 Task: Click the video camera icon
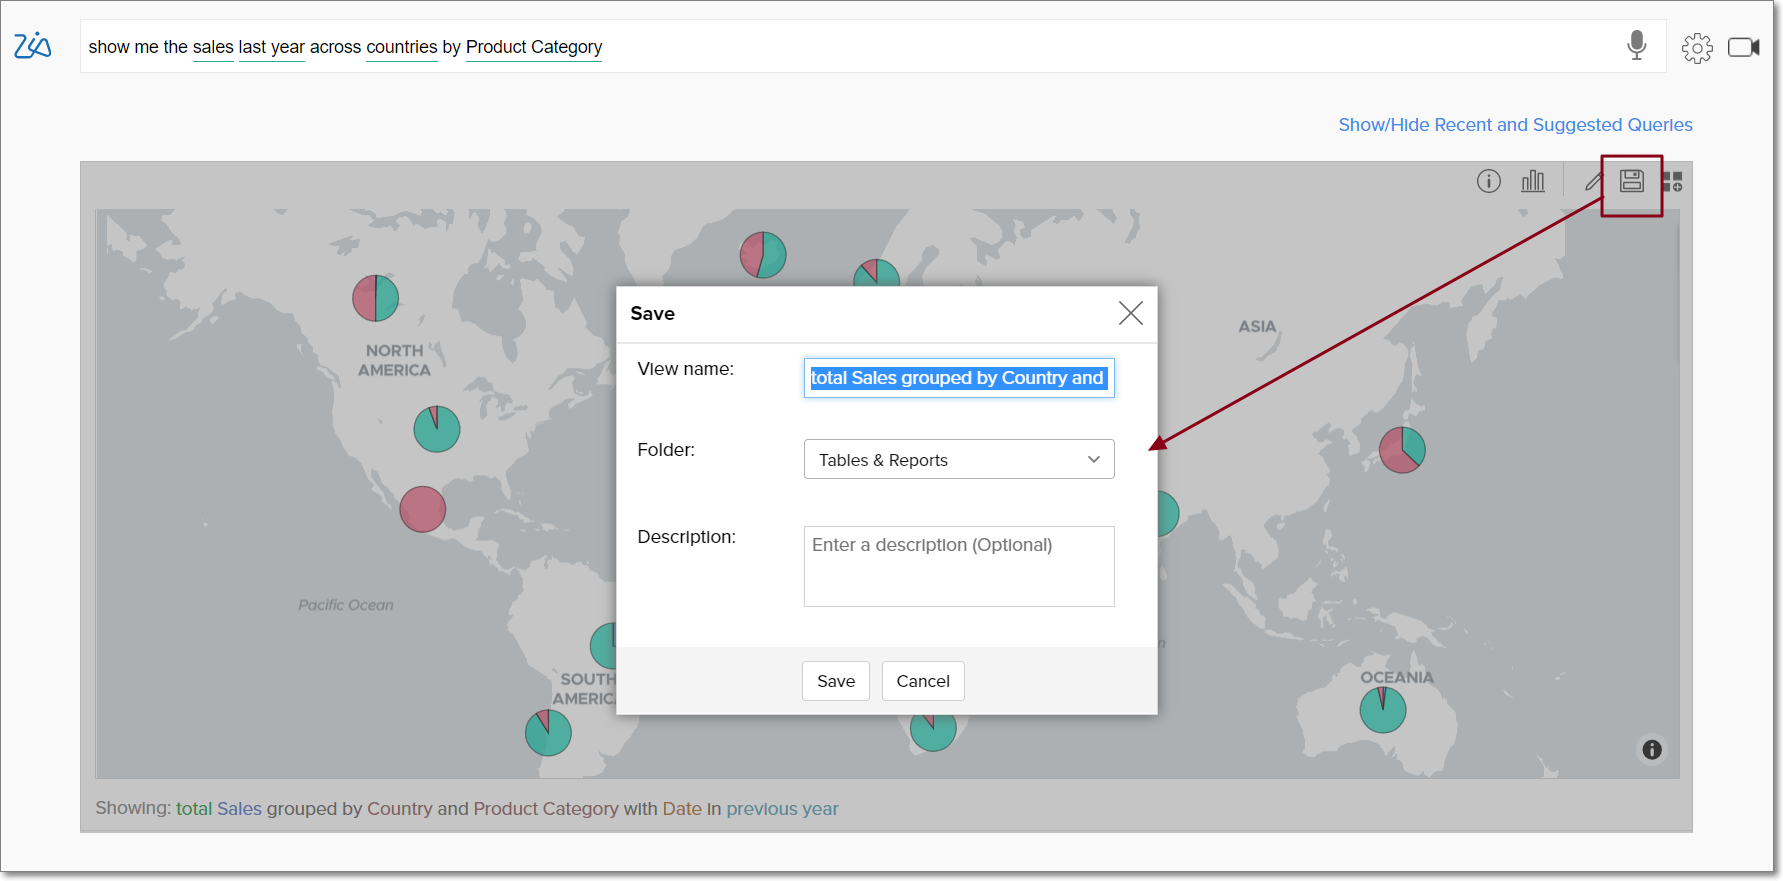click(x=1743, y=47)
